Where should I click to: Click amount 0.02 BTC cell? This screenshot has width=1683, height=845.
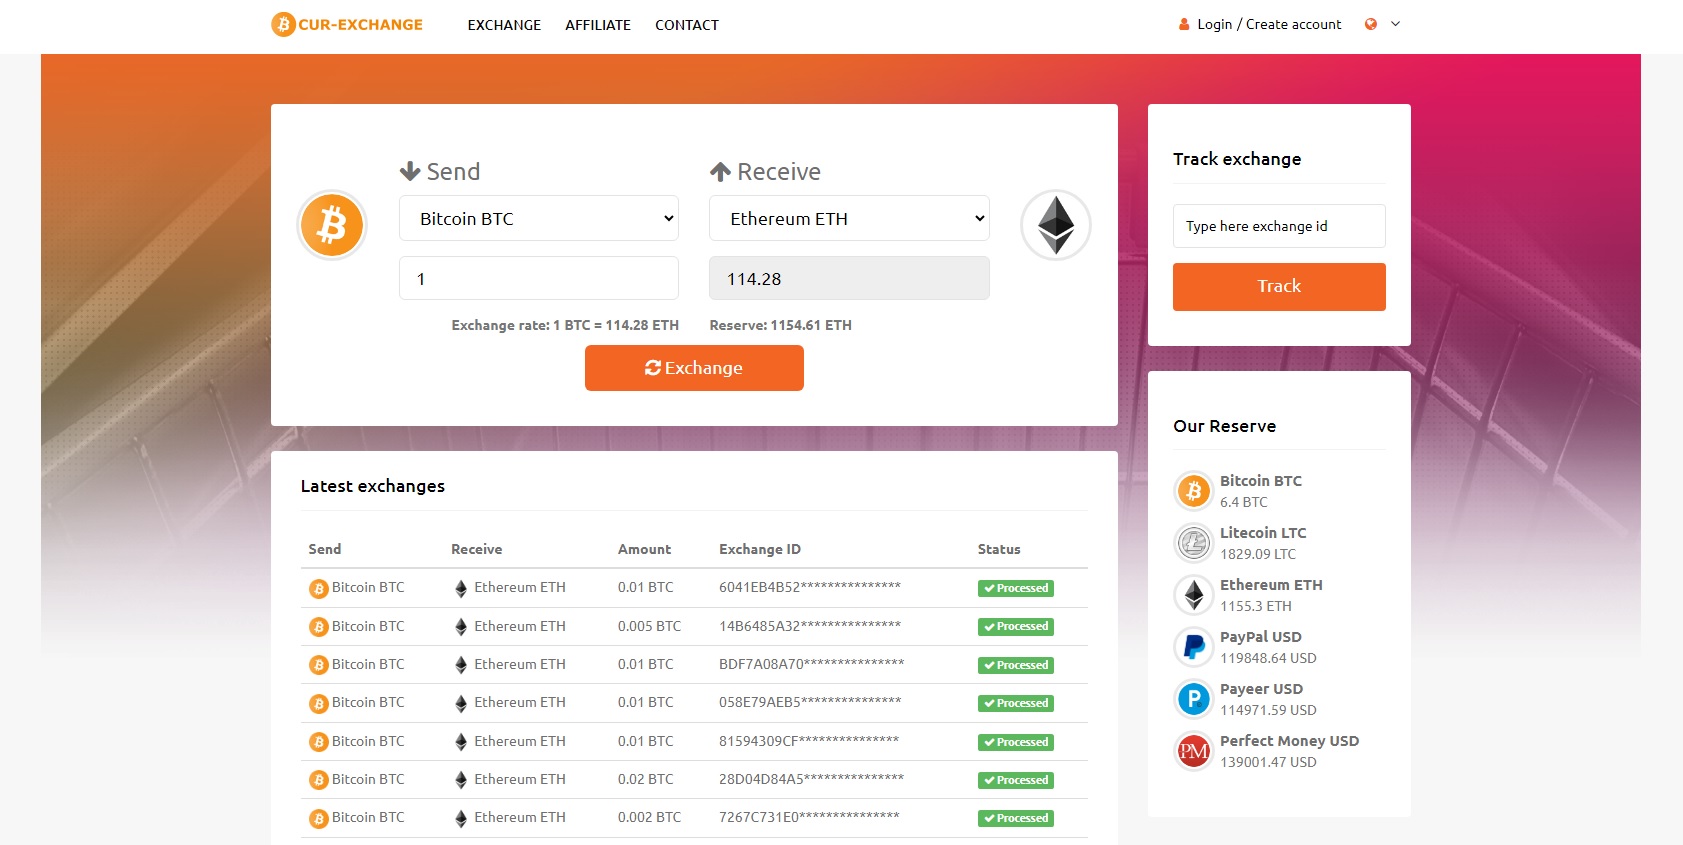pyautogui.click(x=645, y=779)
